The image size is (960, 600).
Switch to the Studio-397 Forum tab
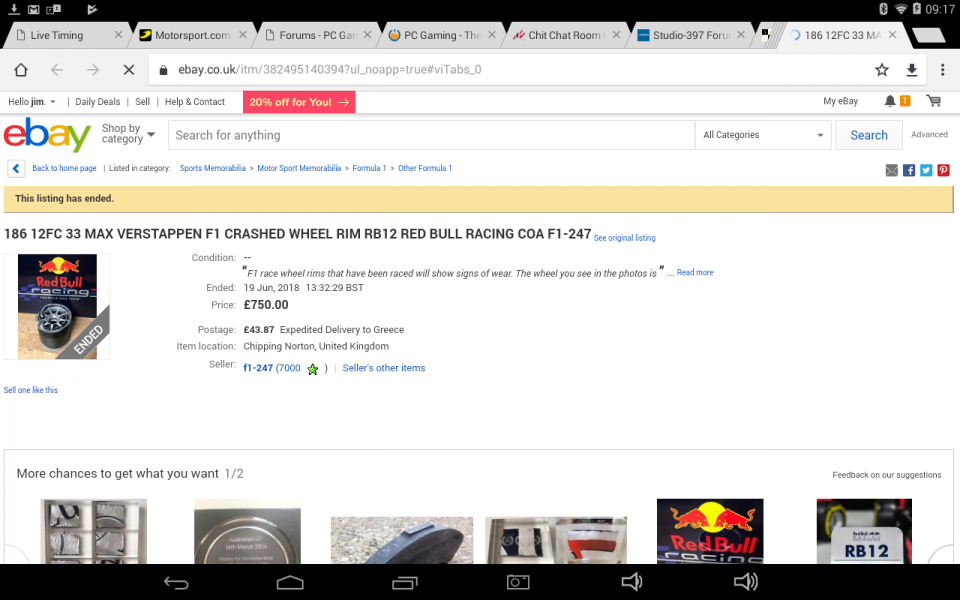click(691, 36)
